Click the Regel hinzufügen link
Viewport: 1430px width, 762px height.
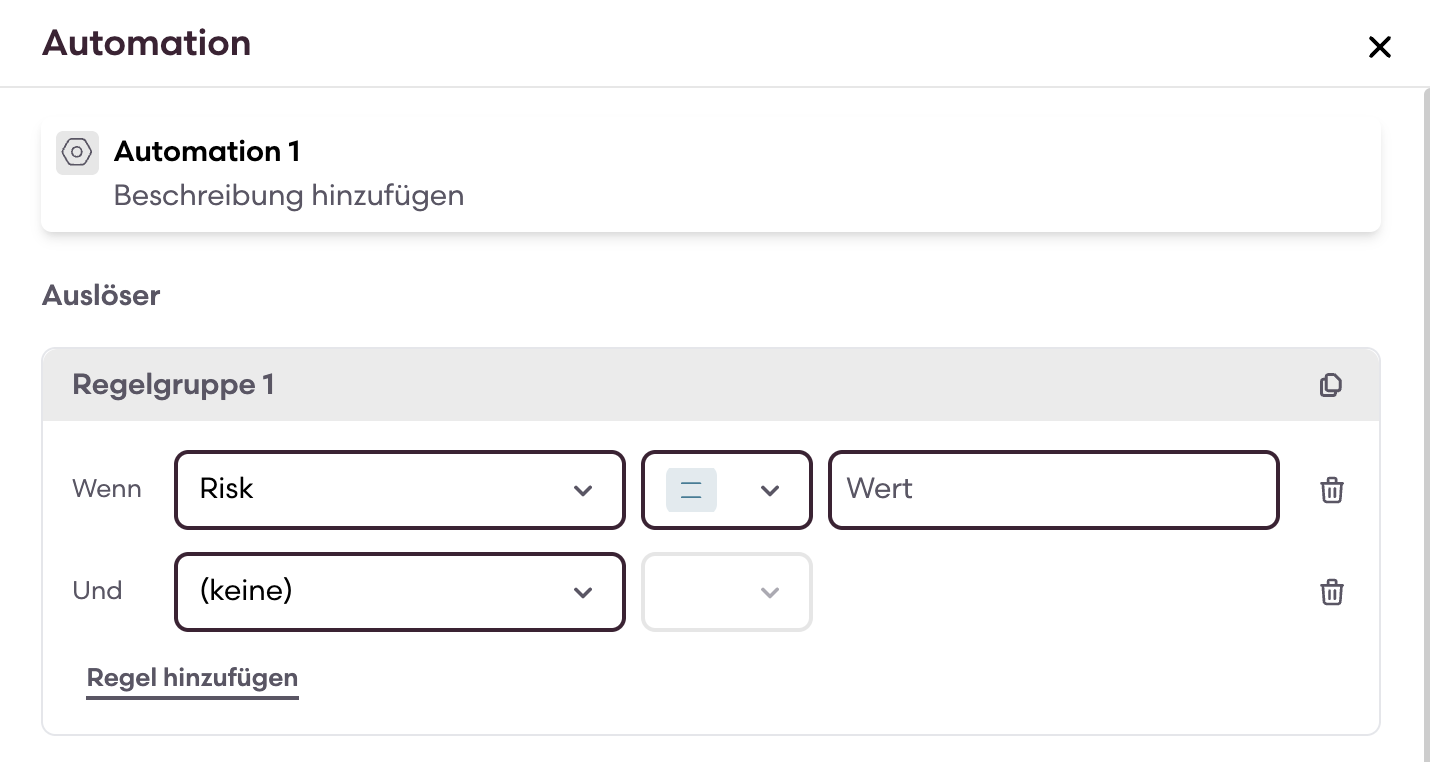pos(192,678)
